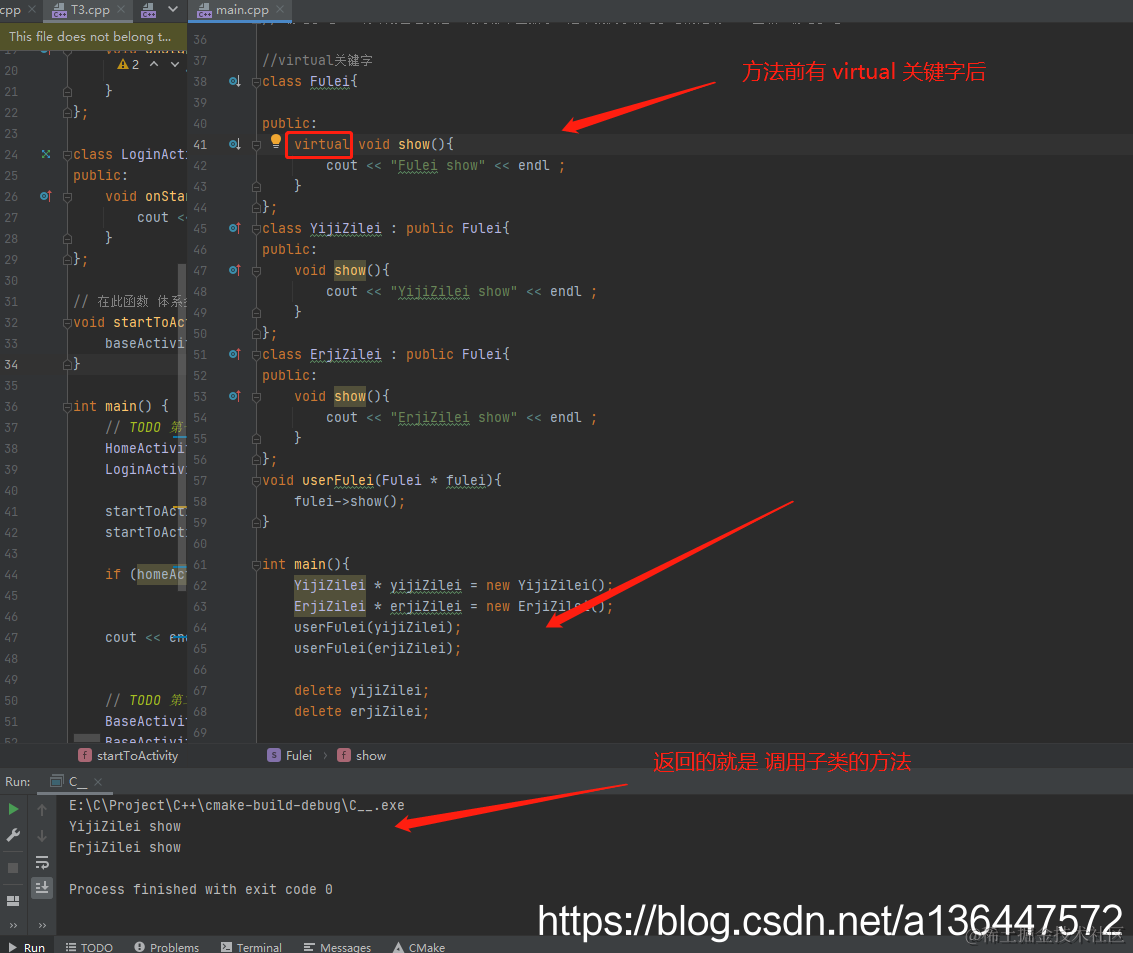Click gutter marker beside class LoginAct line 24
Screen dimensions: 1133x953
[x=46, y=154]
